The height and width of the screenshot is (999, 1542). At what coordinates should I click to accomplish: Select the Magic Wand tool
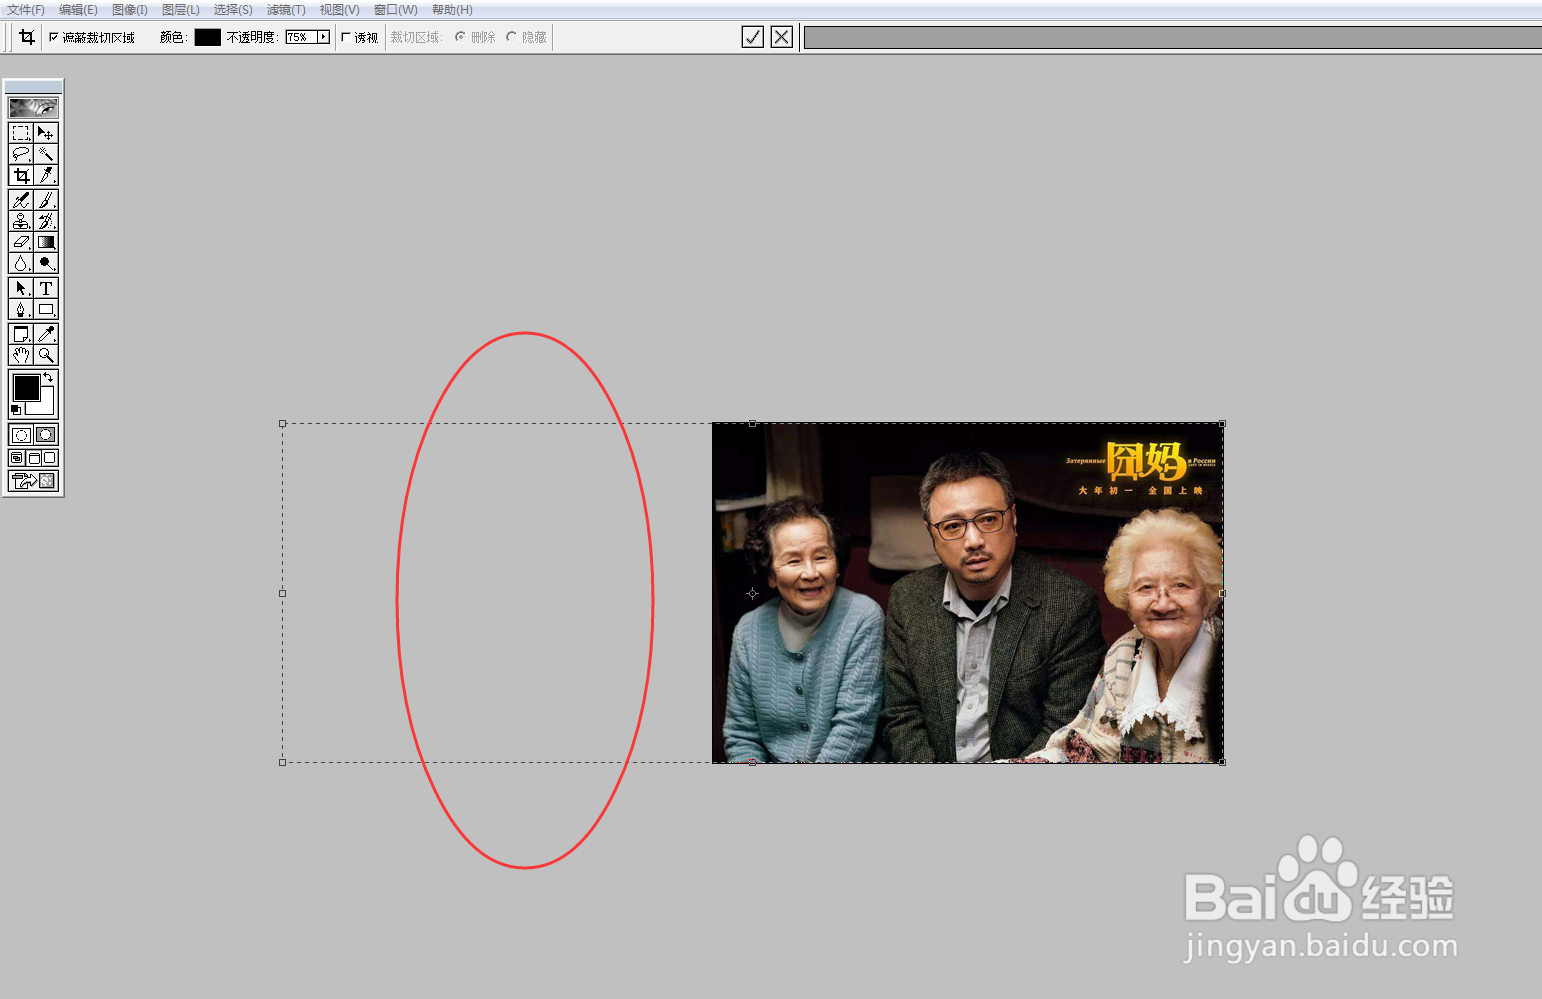tap(46, 154)
